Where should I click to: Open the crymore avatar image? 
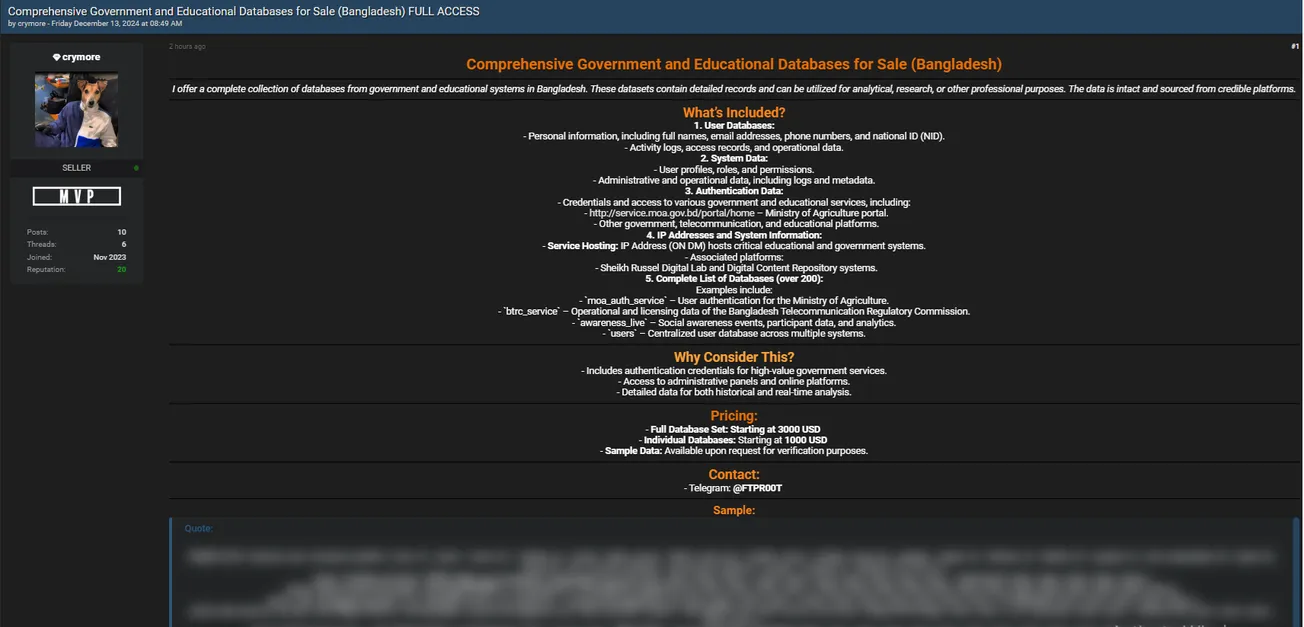tap(77, 109)
